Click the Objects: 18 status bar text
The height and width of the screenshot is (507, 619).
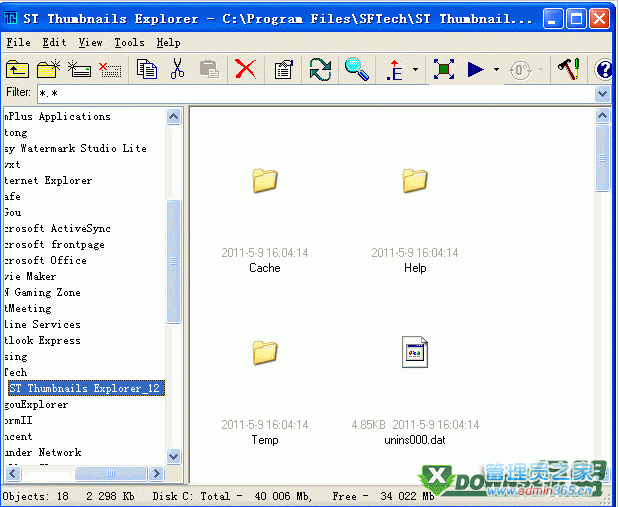pyautogui.click(x=36, y=496)
